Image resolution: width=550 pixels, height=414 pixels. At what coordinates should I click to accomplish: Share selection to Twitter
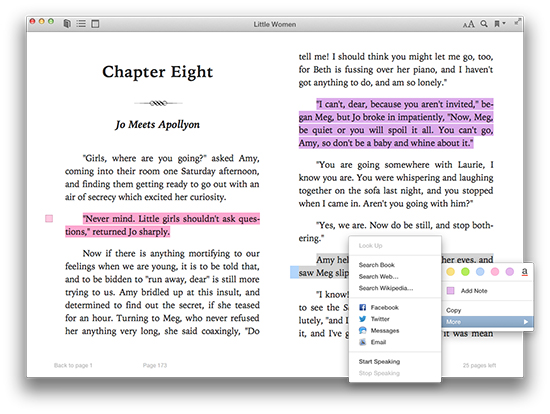coord(395,319)
